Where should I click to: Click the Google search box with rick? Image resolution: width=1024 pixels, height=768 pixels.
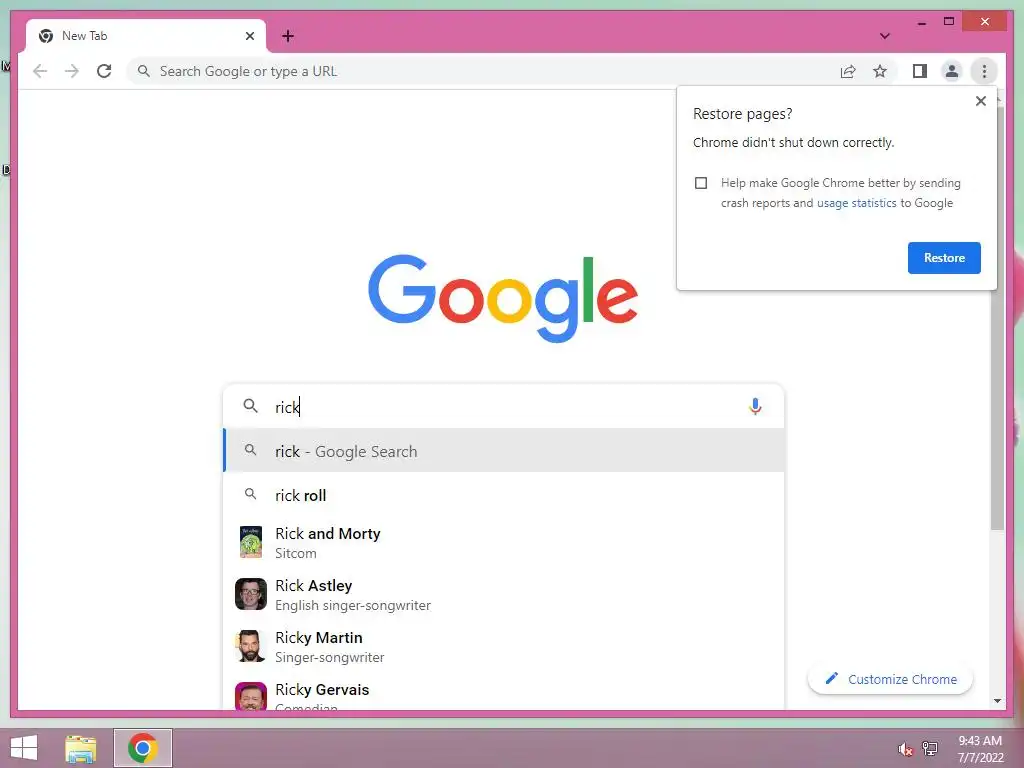pyautogui.click(x=503, y=406)
